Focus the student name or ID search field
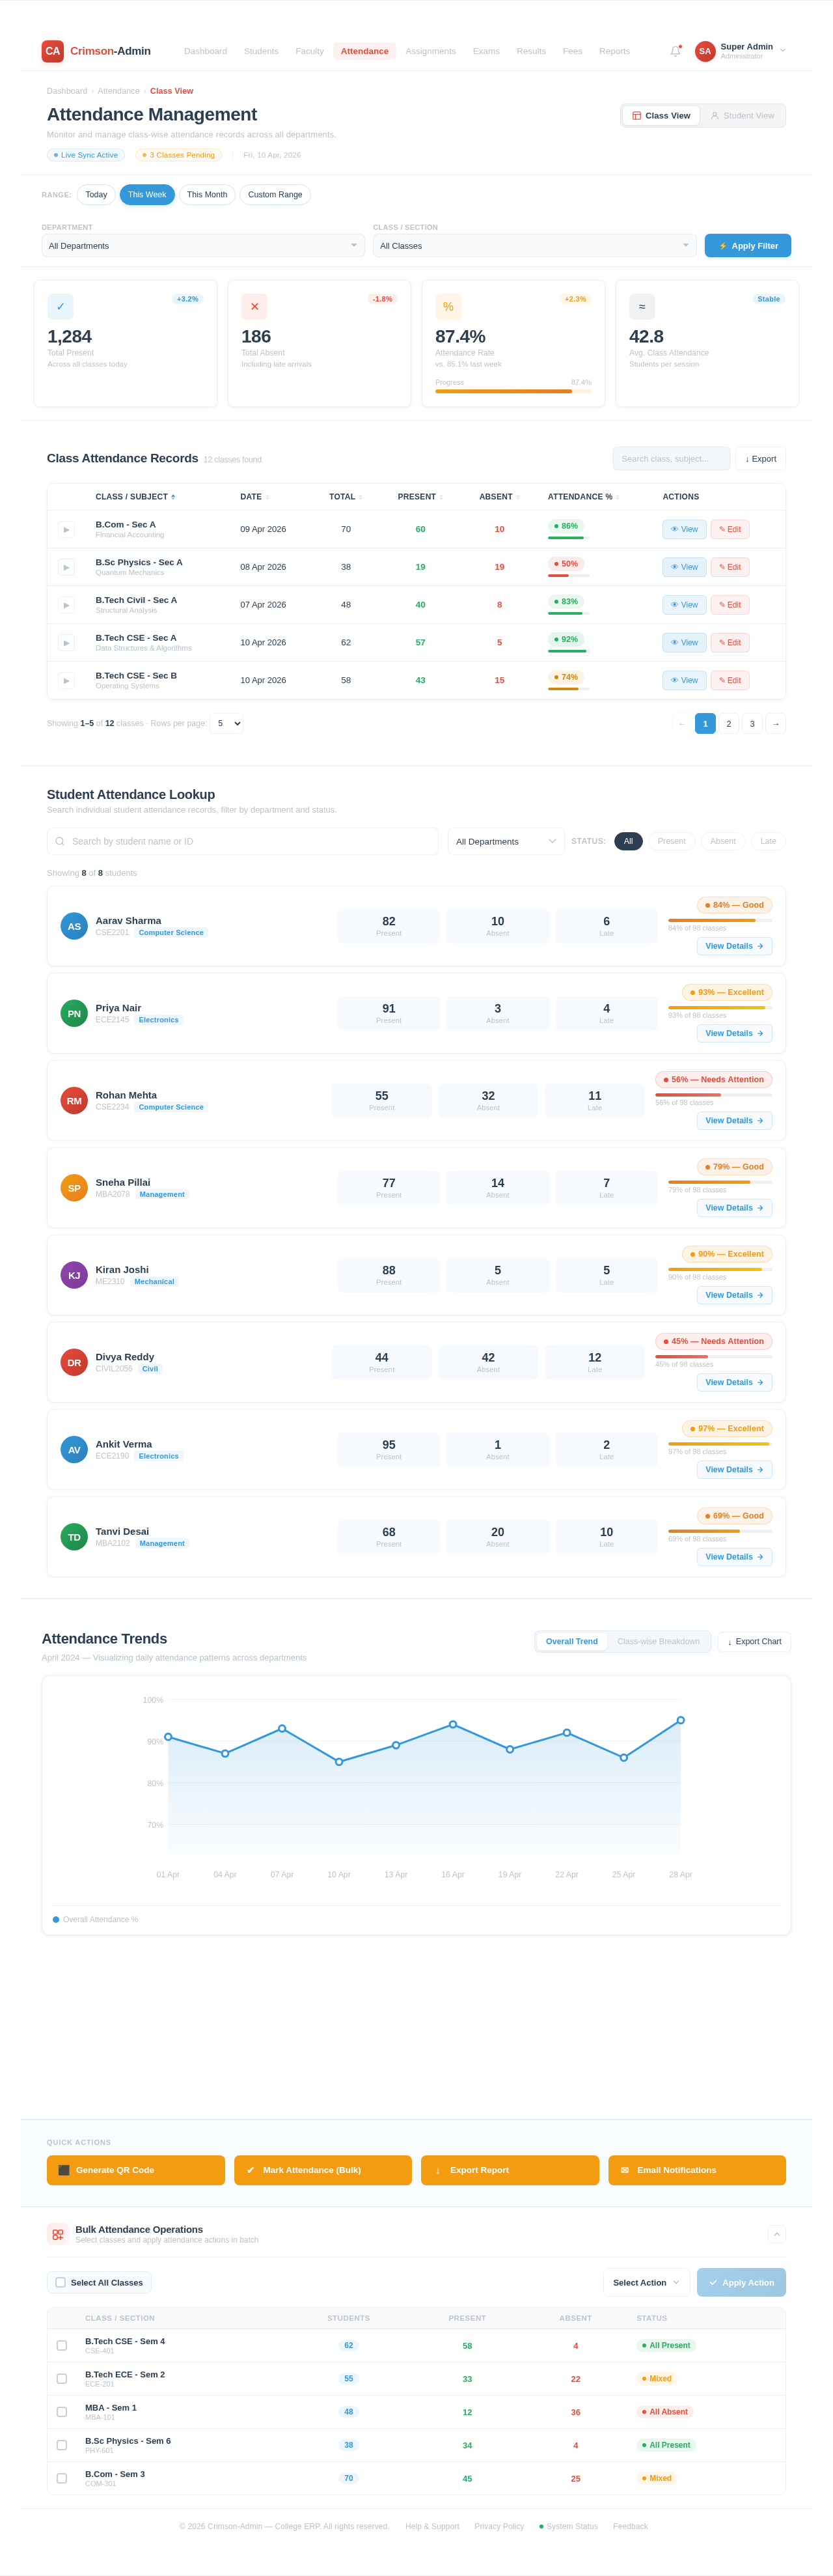833x2576 pixels. pos(242,841)
